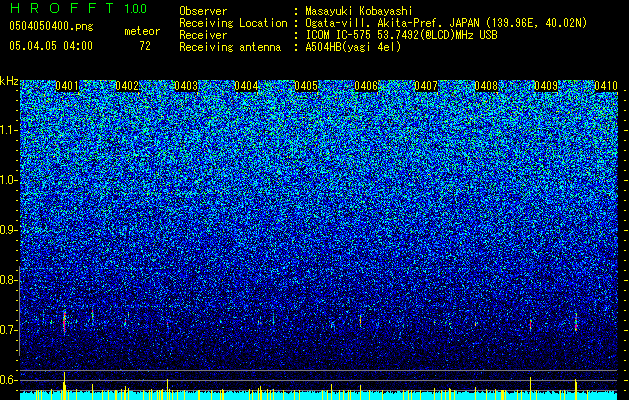Click the 0.9 frequency axis label
Image resolution: width=629 pixels, height=400 pixels.
click(x=9, y=230)
